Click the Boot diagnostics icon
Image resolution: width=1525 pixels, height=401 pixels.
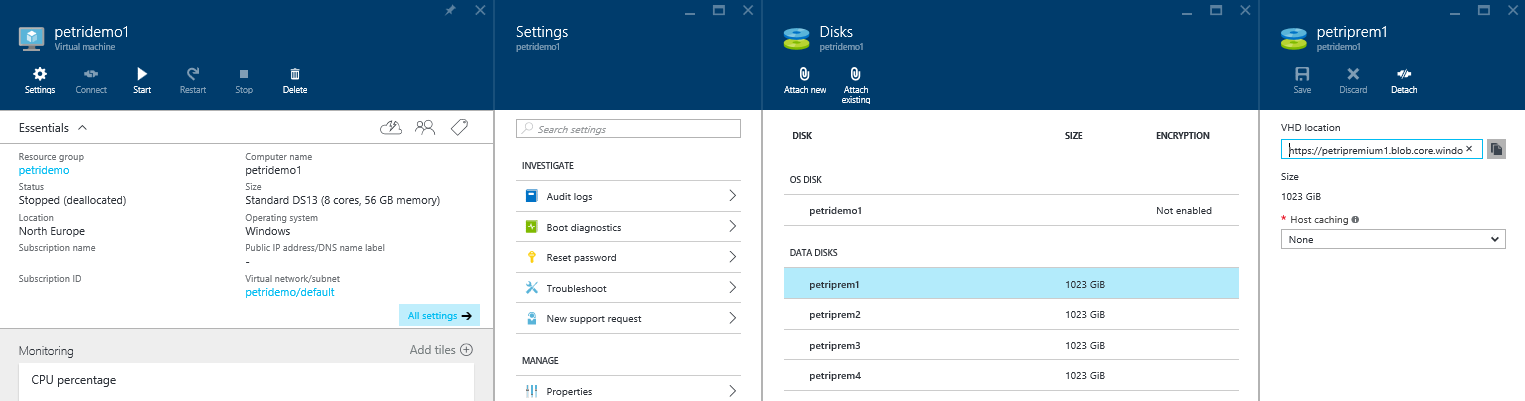[532, 227]
